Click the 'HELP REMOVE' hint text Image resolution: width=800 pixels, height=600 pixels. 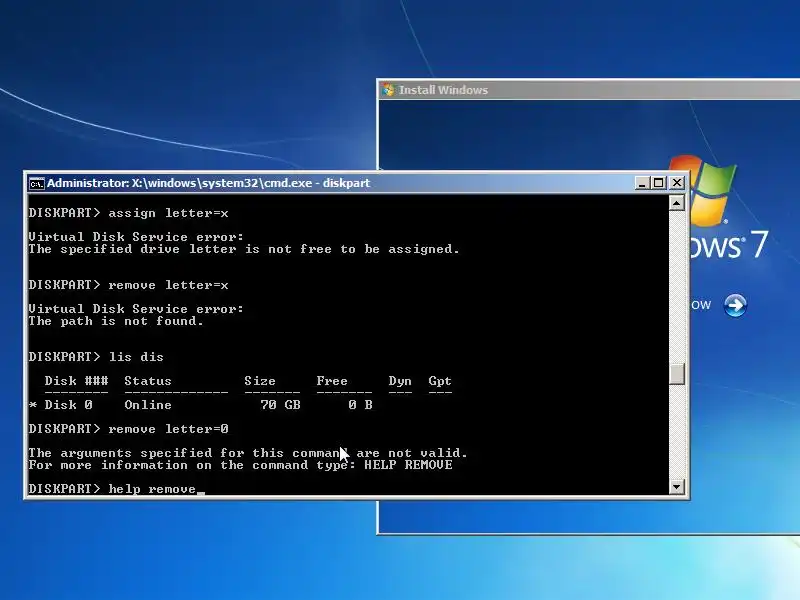[x=408, y=465]
